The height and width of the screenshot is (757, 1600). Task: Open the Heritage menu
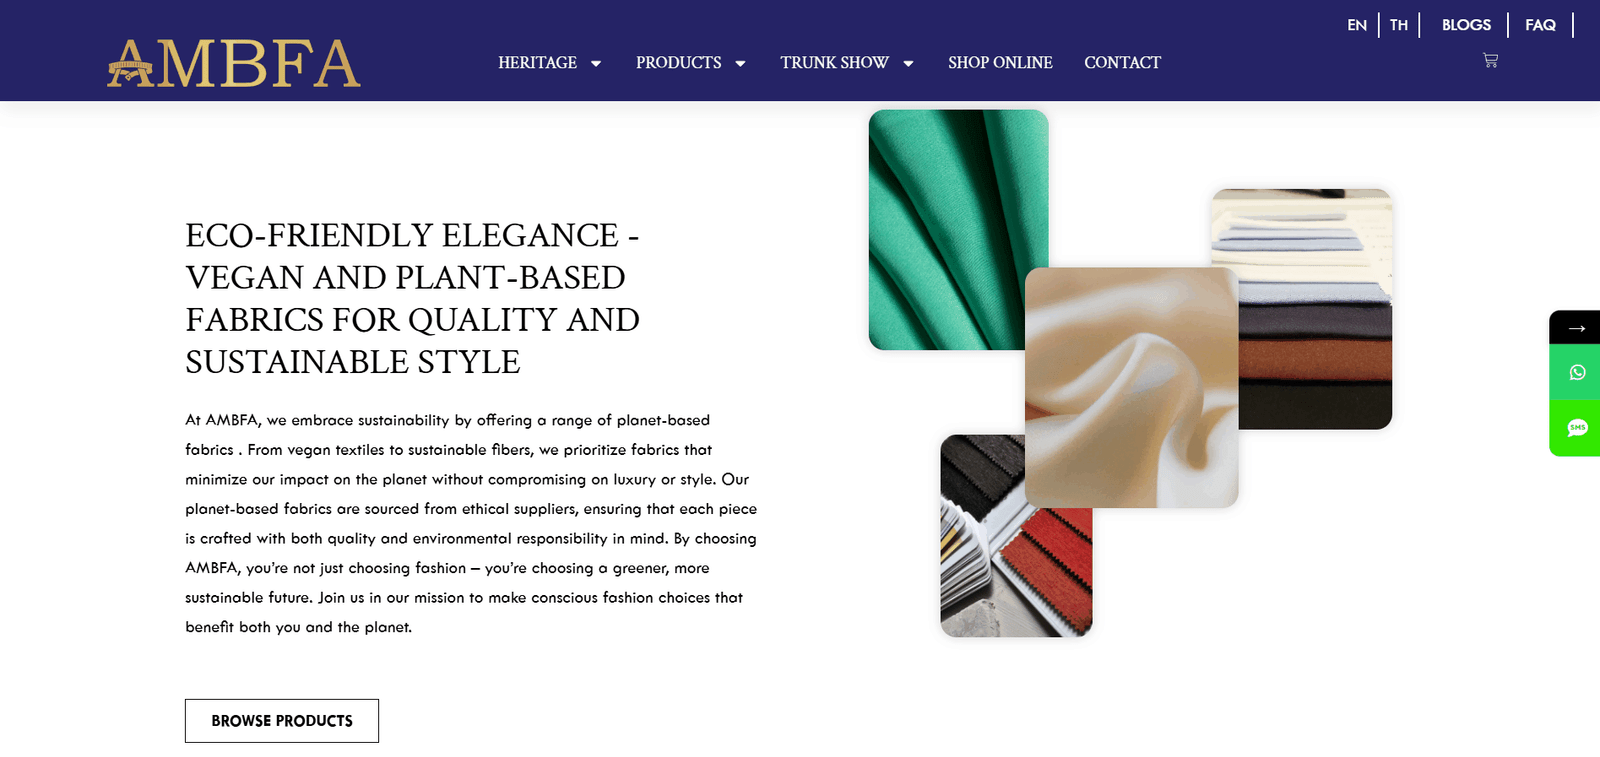[x=538, y=63]
